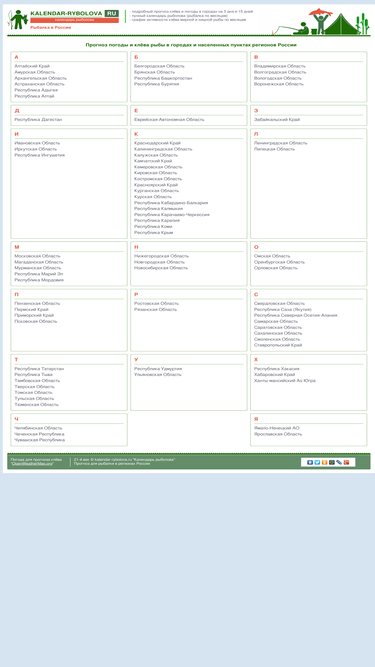375x667 pixels.
Task: Open Алтайский Край region link
Action: [32, 66]
